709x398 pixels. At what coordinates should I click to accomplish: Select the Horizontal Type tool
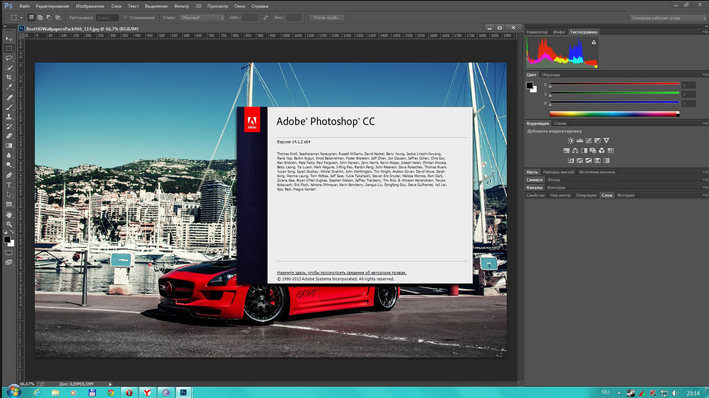[9, 185]
